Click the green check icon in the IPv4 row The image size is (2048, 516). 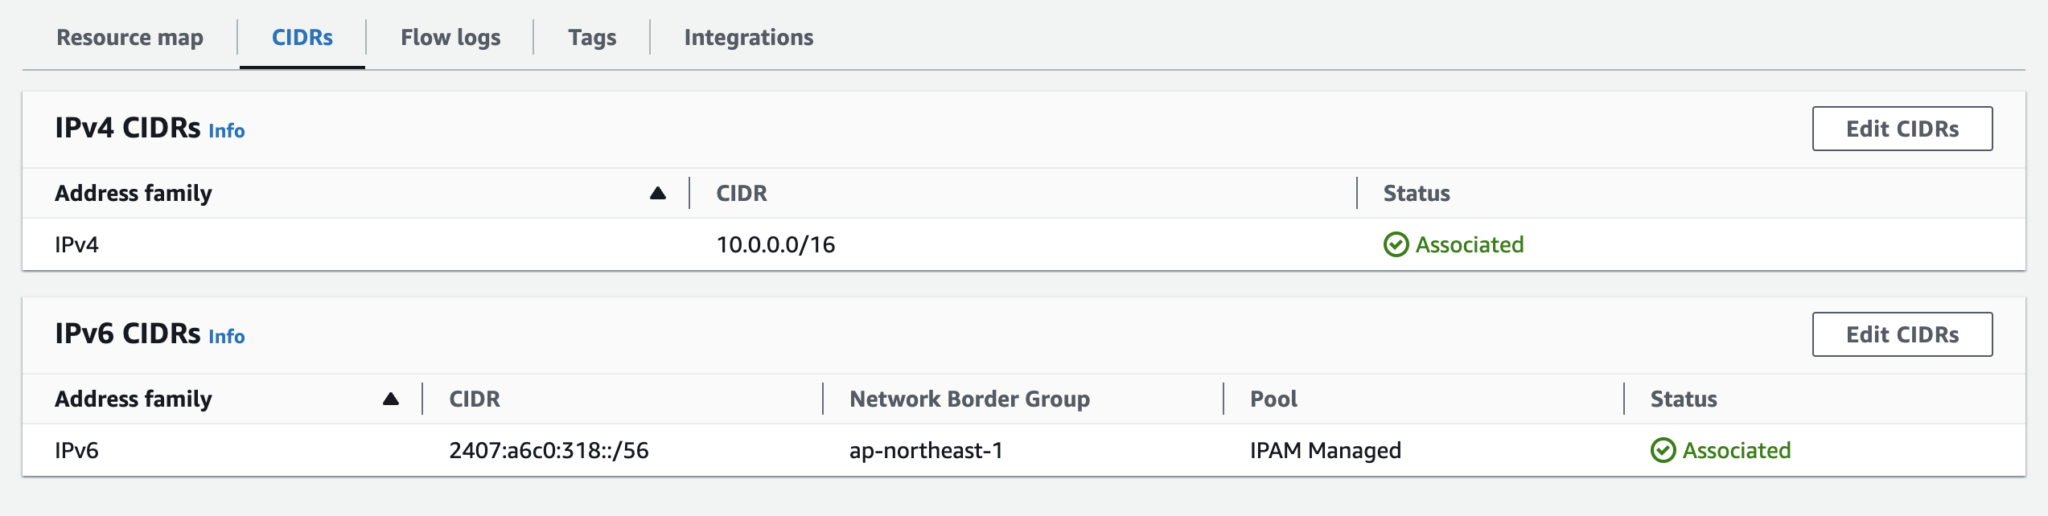(x=1396, y=245)
